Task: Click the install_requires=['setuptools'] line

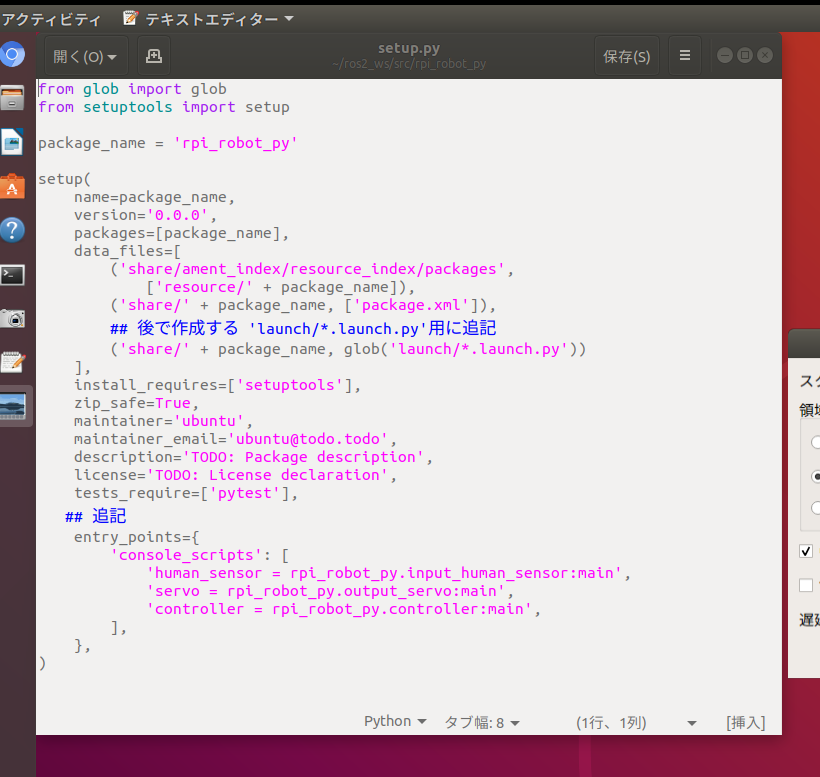Action: (217, 385)
